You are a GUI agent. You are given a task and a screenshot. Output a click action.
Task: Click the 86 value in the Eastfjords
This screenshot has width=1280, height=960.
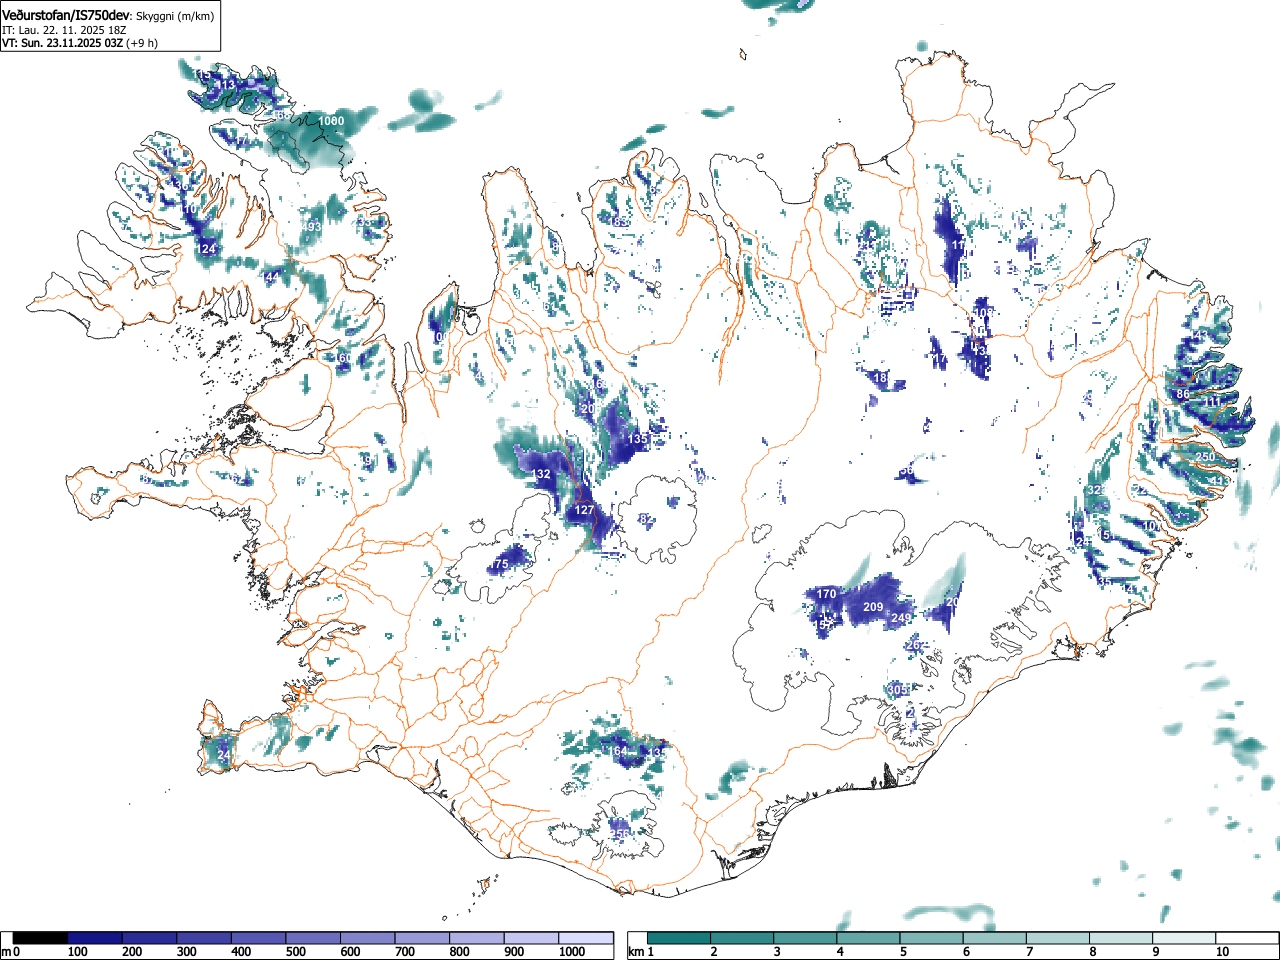click(1183, 394)
